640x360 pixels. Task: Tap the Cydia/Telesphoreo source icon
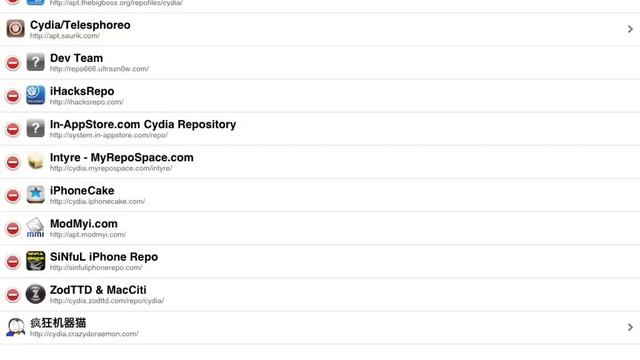[x=16, y=29]
